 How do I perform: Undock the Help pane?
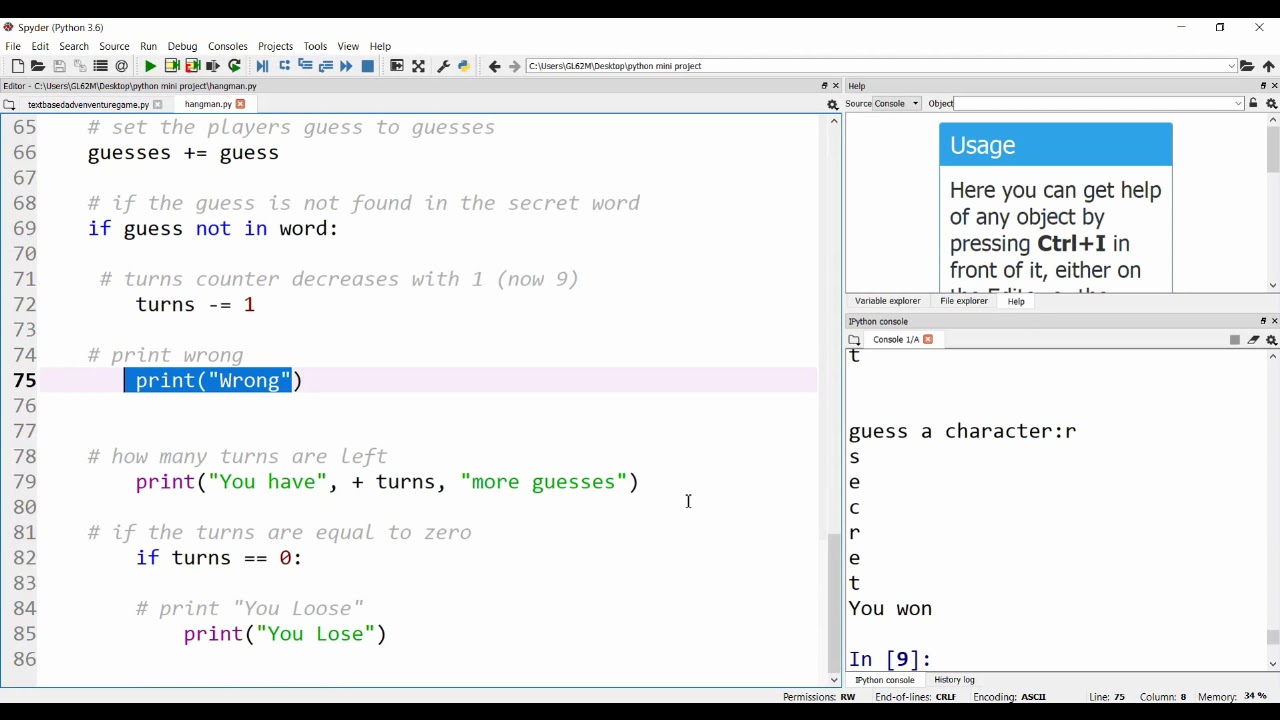click(1263, 86)
